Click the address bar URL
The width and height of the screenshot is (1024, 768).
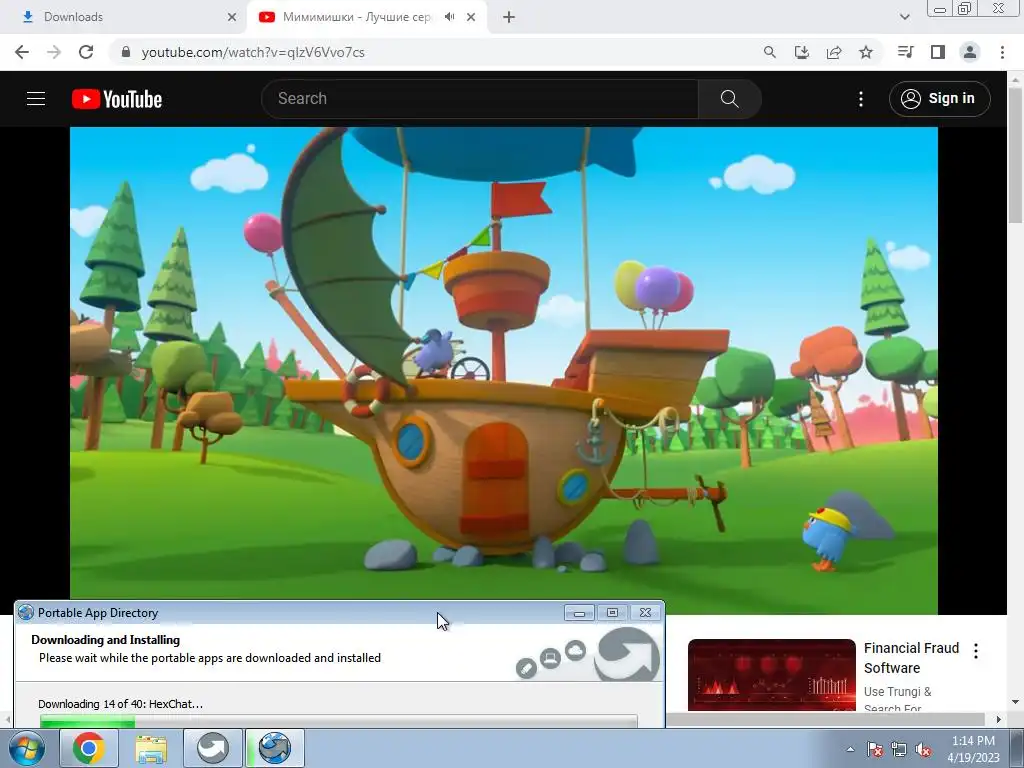click(253, 52)
